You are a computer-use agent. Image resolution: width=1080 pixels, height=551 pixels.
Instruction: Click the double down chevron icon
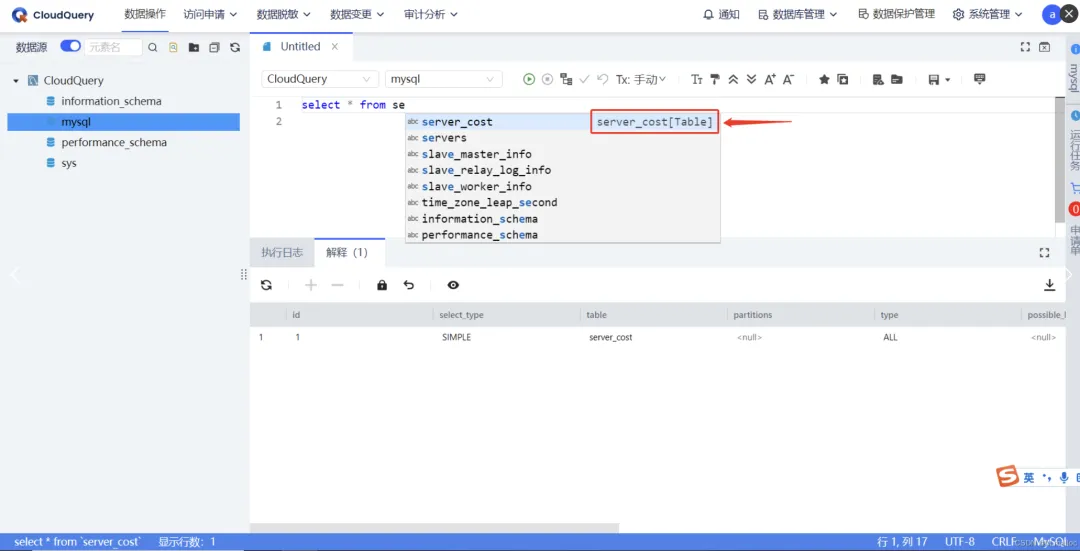751,79
